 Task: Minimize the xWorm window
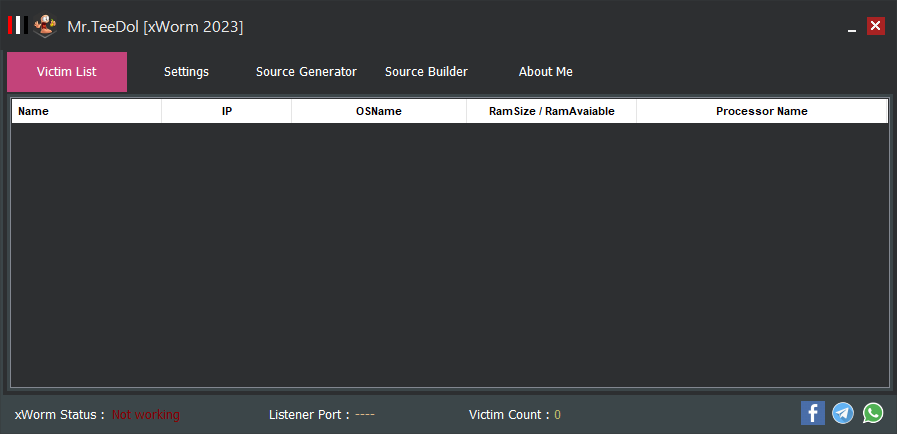(852, 27)
